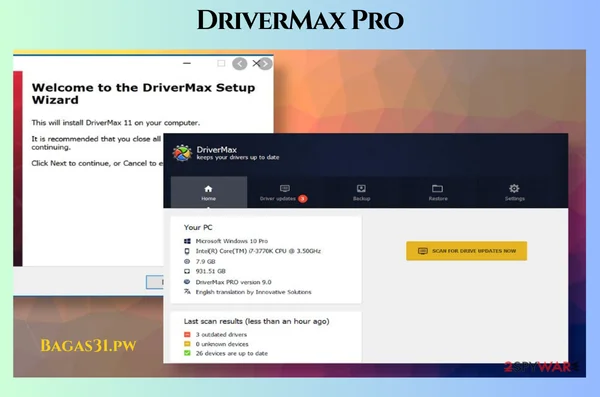Viewport: 600px width, 397px height.
Task: Click the yellow marker for 0 unknown devices
Action: (187, 344)
